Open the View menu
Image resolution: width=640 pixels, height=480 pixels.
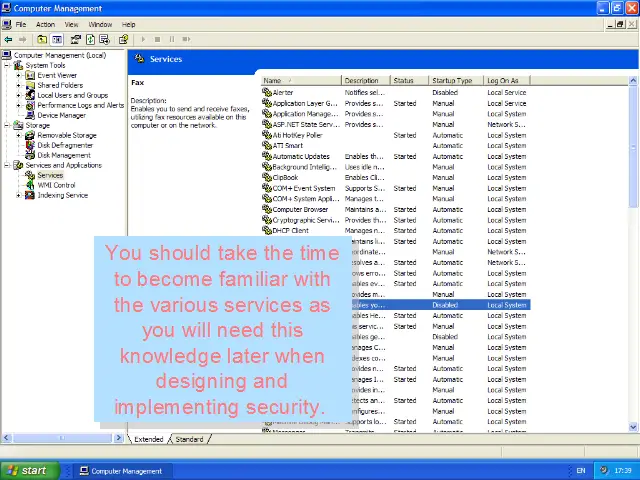point(72,24)
